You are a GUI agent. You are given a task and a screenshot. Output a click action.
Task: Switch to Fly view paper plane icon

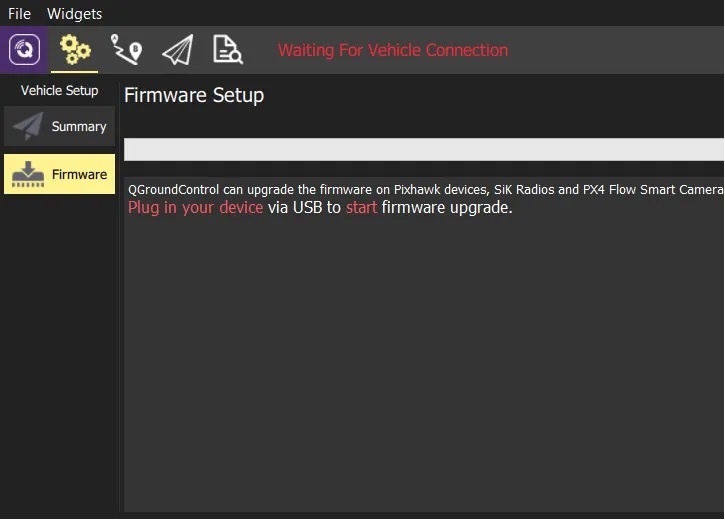178,49
